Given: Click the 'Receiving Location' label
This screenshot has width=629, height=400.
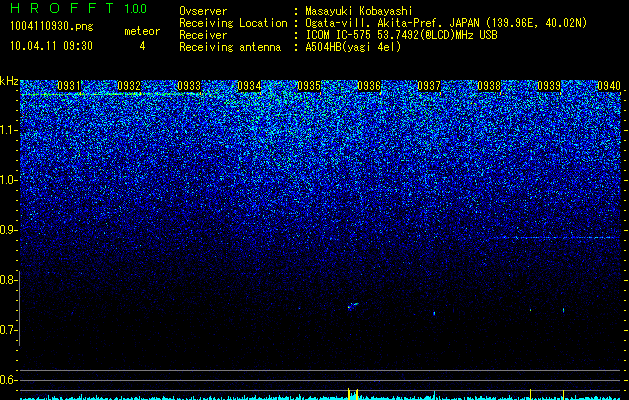Looking at the screenshot, I should click(233, 23).
